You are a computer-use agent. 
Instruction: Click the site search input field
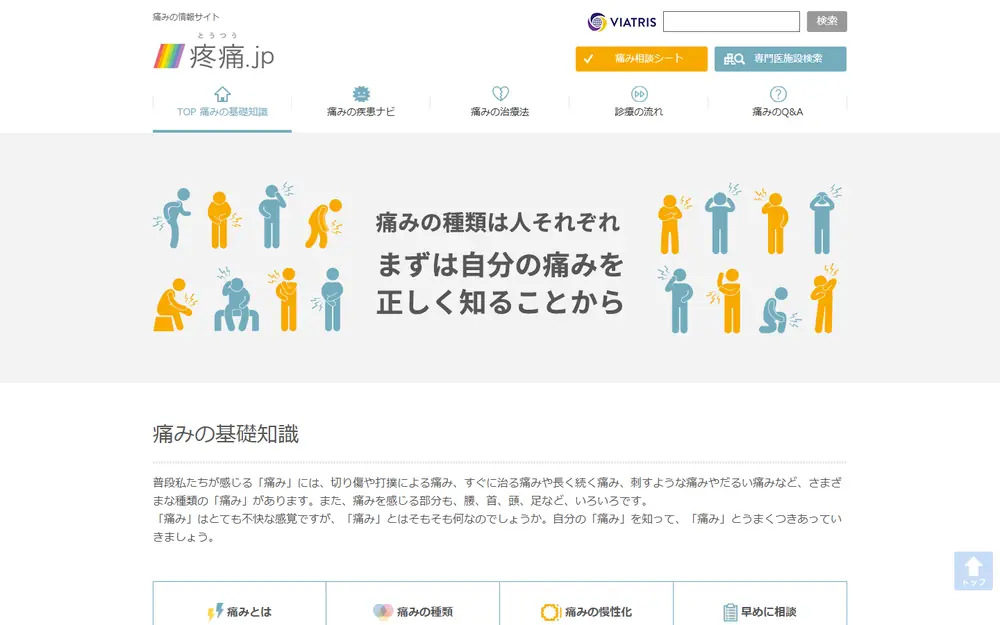click(732, 21)
